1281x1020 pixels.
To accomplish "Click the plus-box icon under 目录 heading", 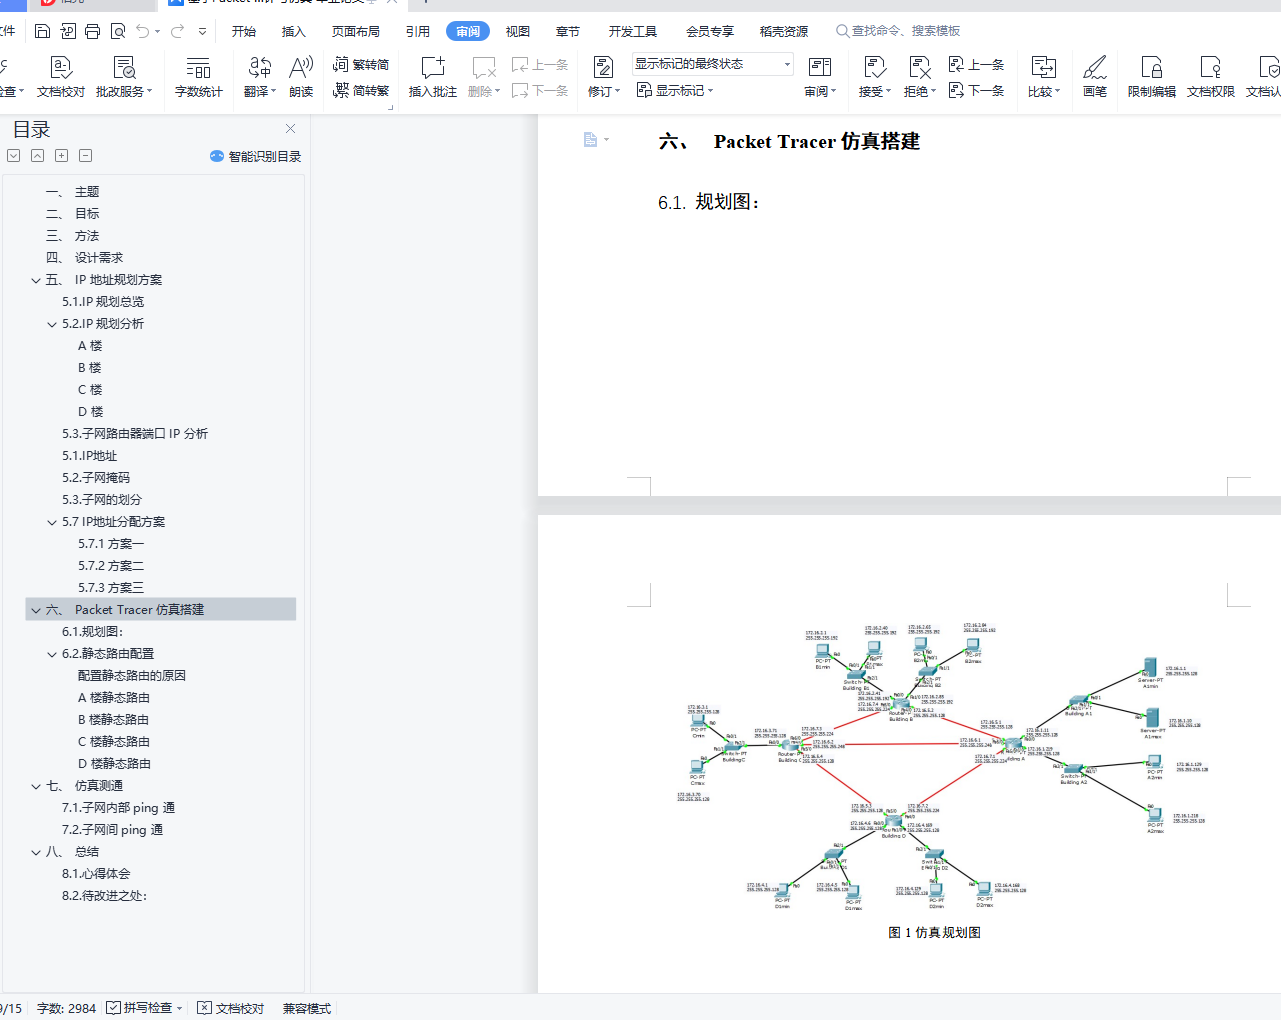I will coord(62,156).
